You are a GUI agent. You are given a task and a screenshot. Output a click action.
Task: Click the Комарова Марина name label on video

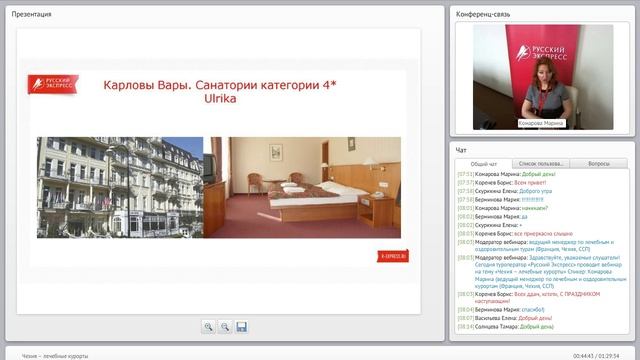tap(541, 123)
